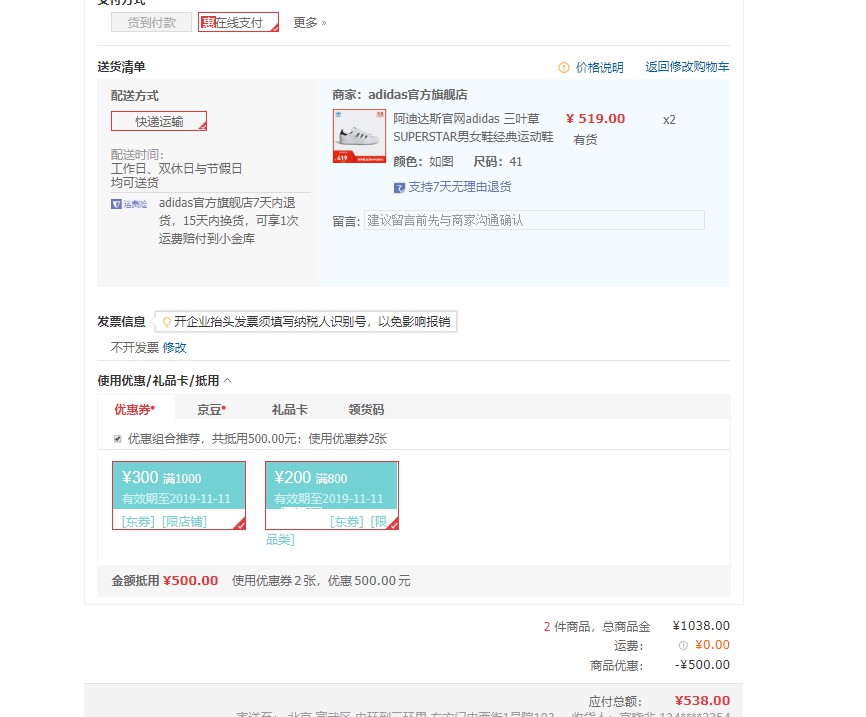Open 支持7天无理由退货 link
Screen dimensions: 866x717
[460, 187]
